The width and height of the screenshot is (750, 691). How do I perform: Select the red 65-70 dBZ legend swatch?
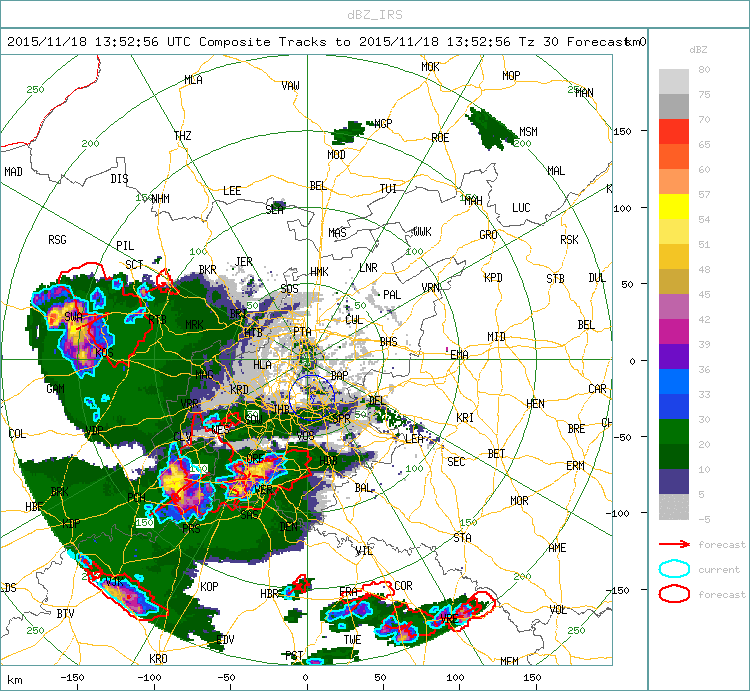[673, 132]
